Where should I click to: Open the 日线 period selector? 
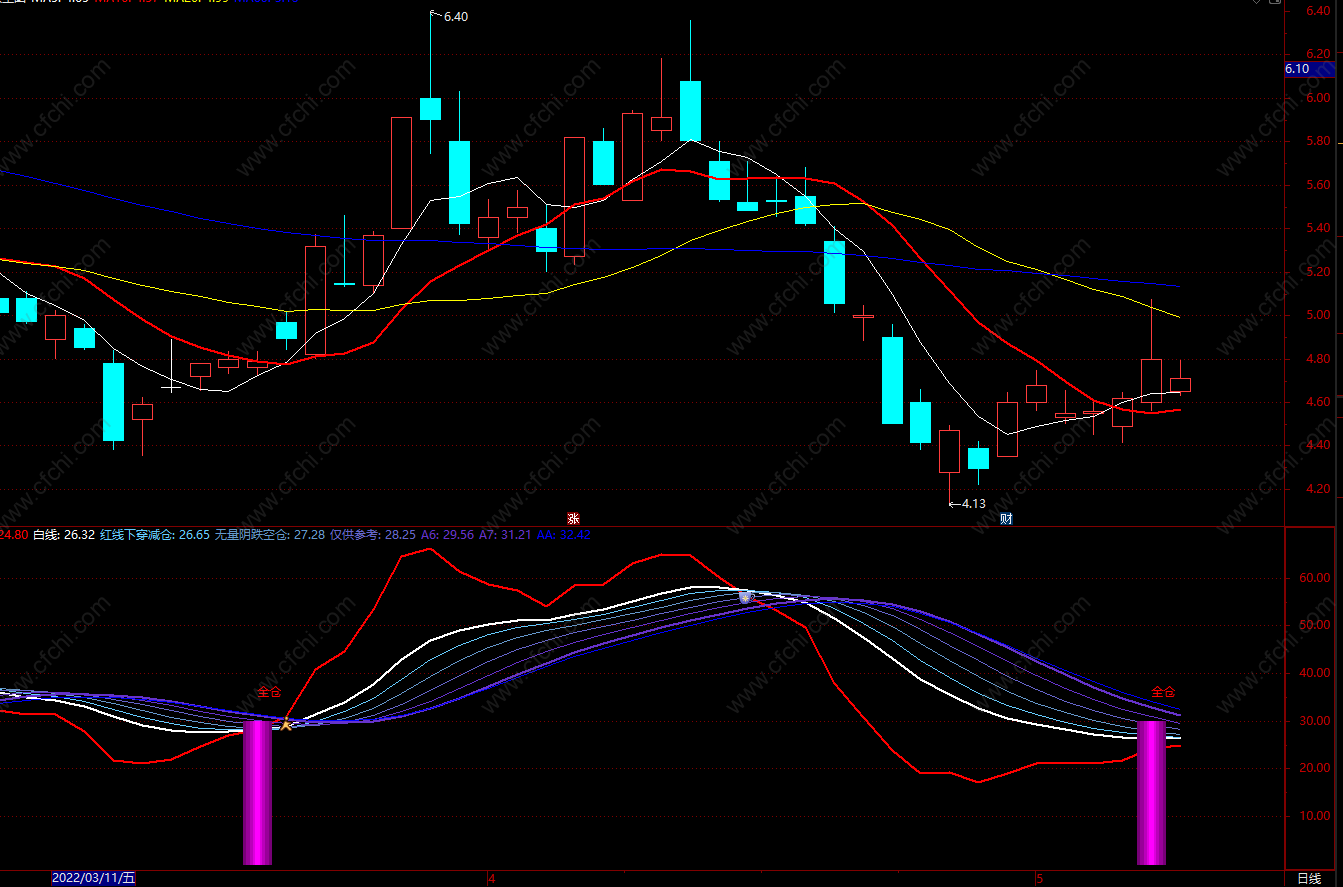point(1309,878)
